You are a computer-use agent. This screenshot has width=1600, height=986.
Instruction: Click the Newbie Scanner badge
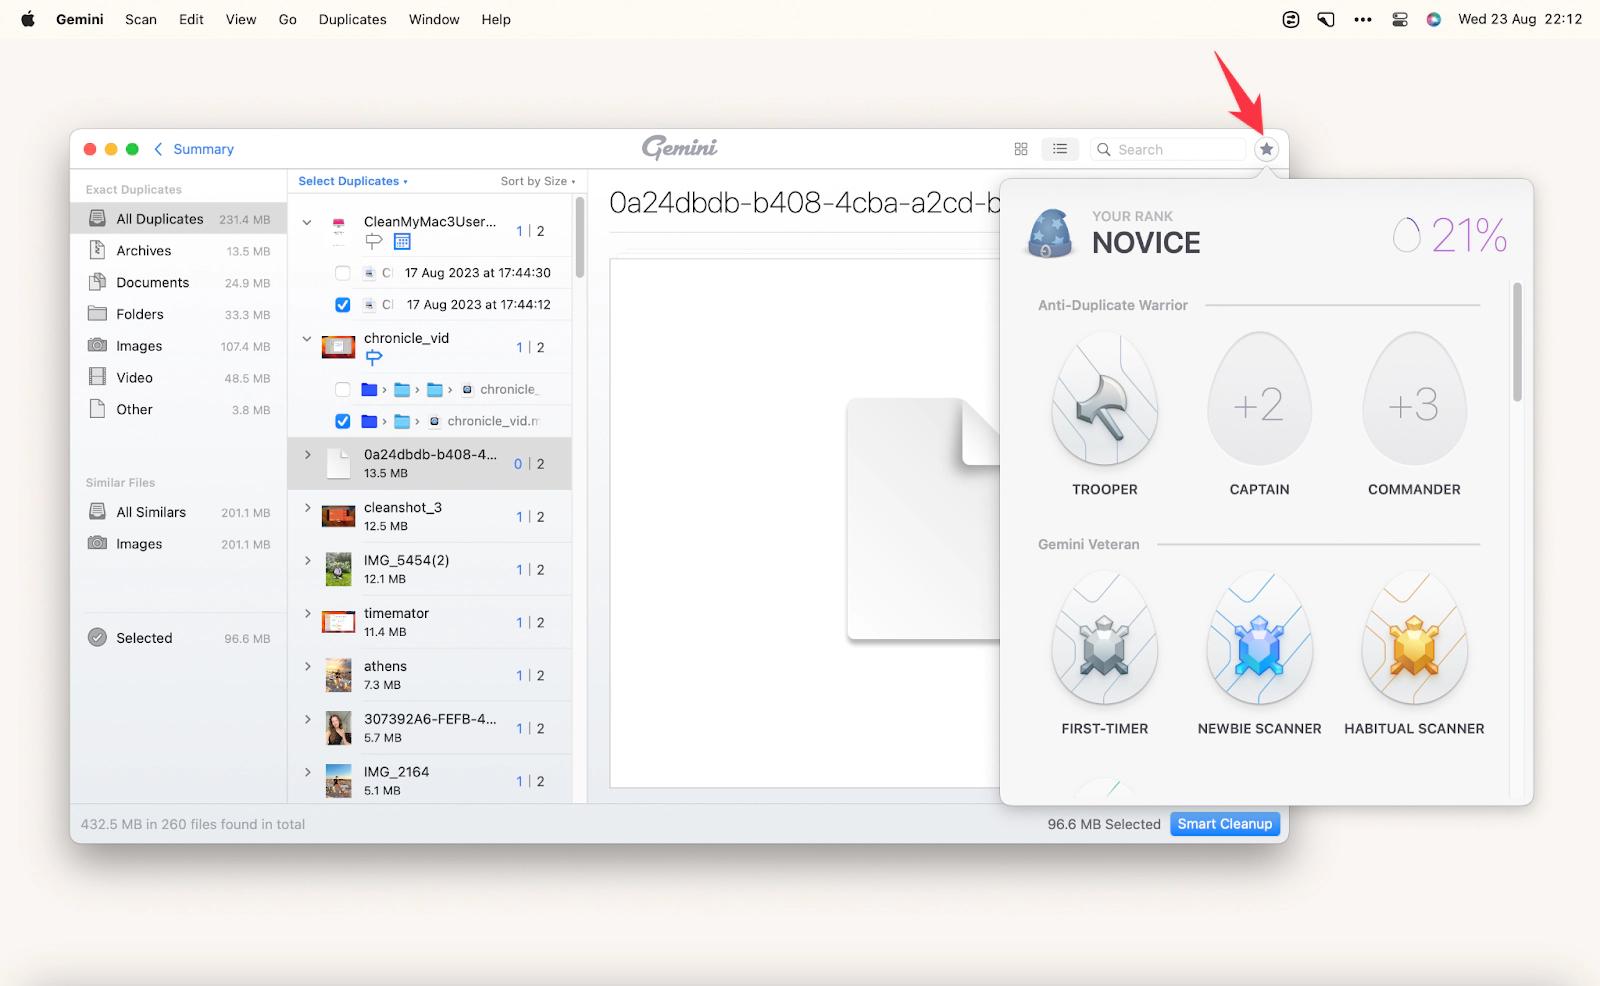pyautogui.click(x=1259, y=638)
